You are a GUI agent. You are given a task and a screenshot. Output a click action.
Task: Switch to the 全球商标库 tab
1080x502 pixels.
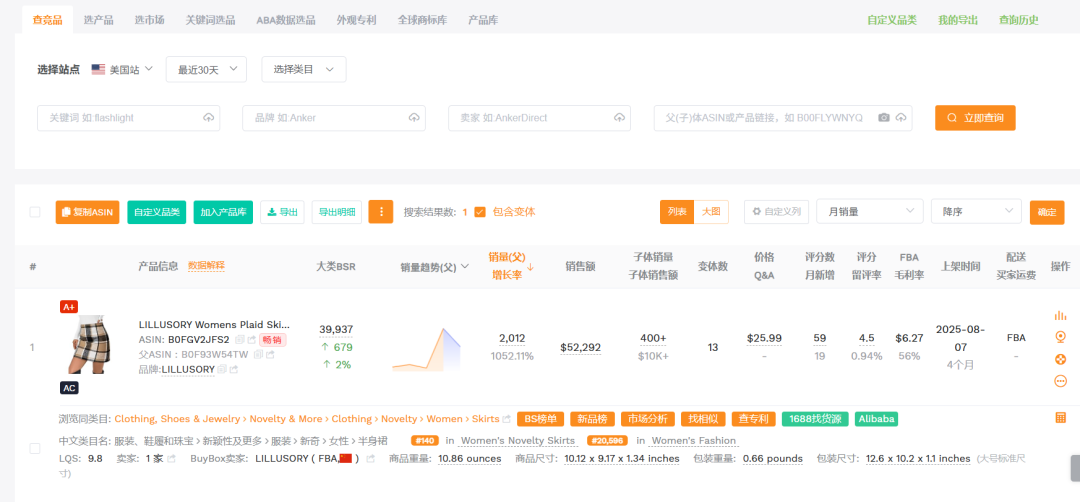coord(422,20)
